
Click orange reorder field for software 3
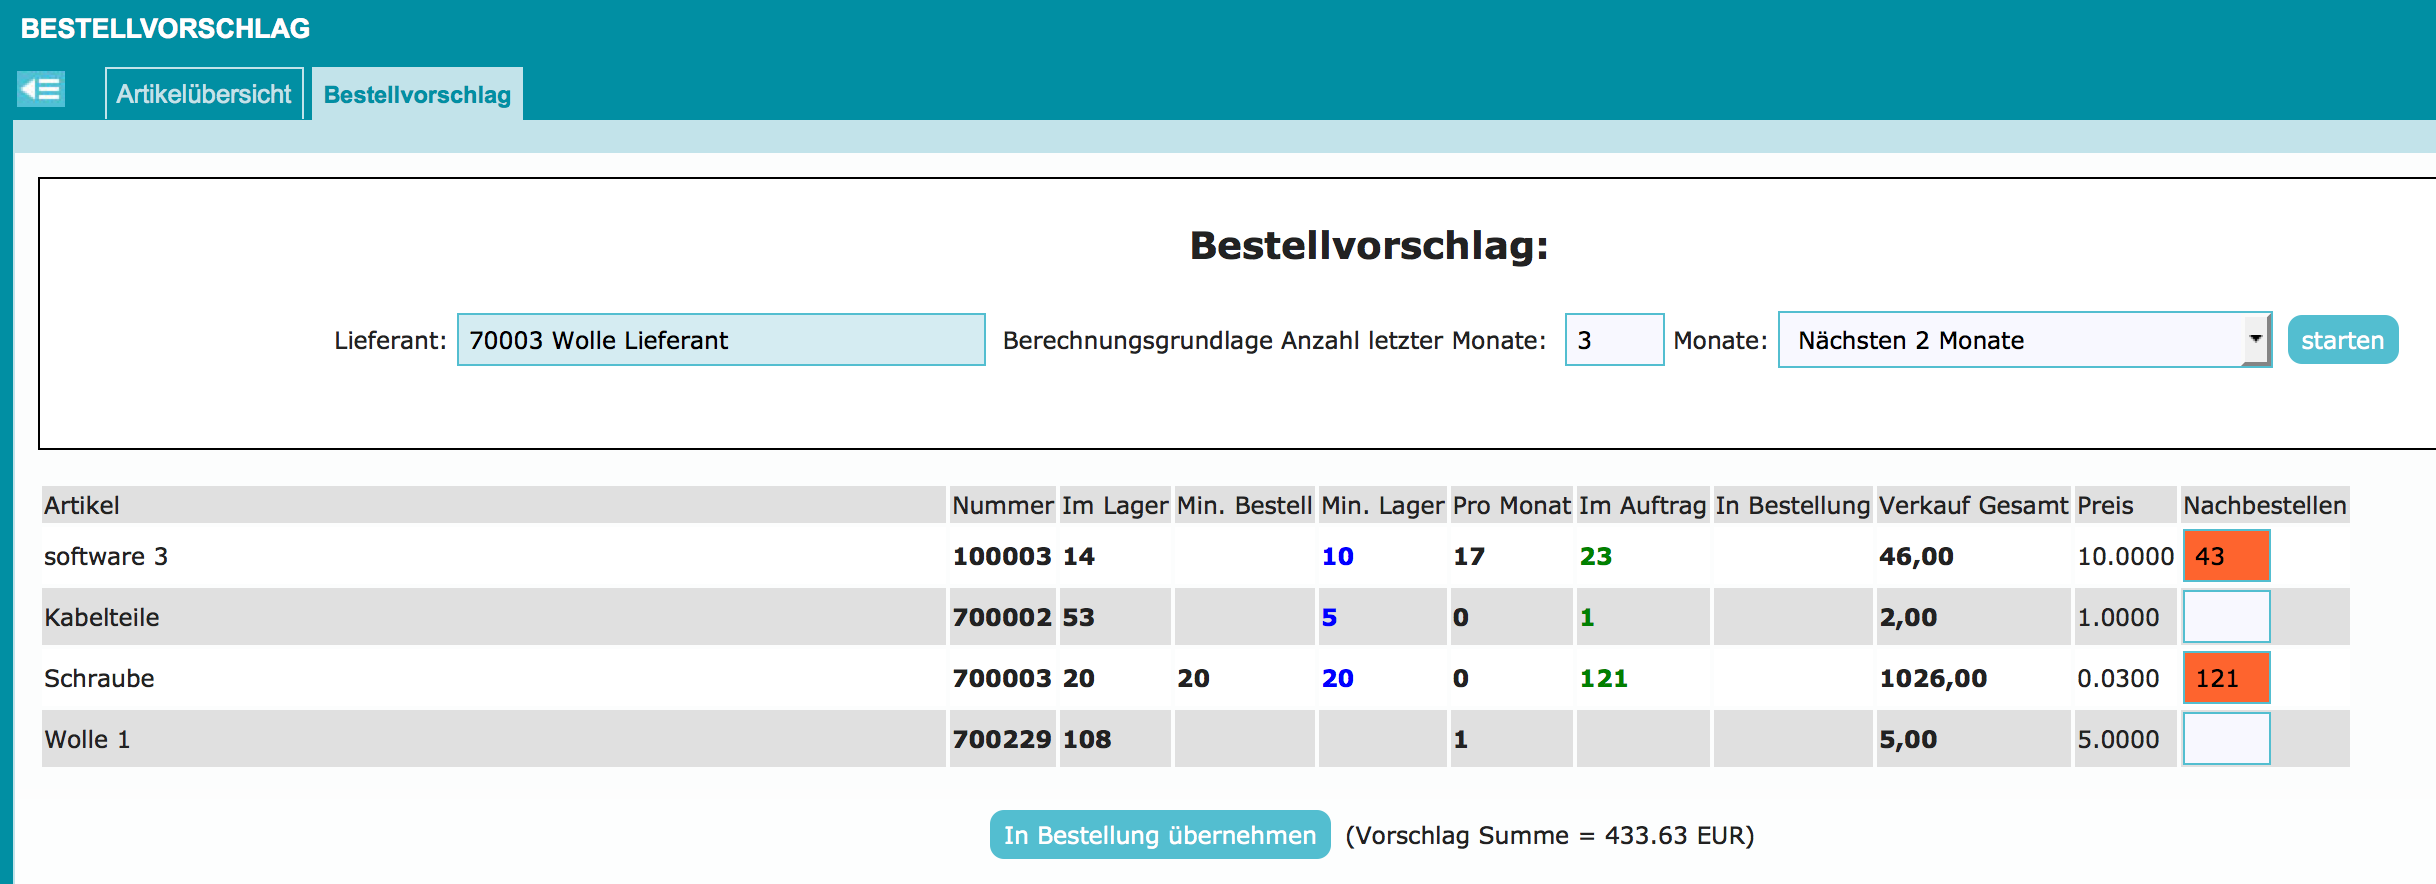[x=2226, y=556]
